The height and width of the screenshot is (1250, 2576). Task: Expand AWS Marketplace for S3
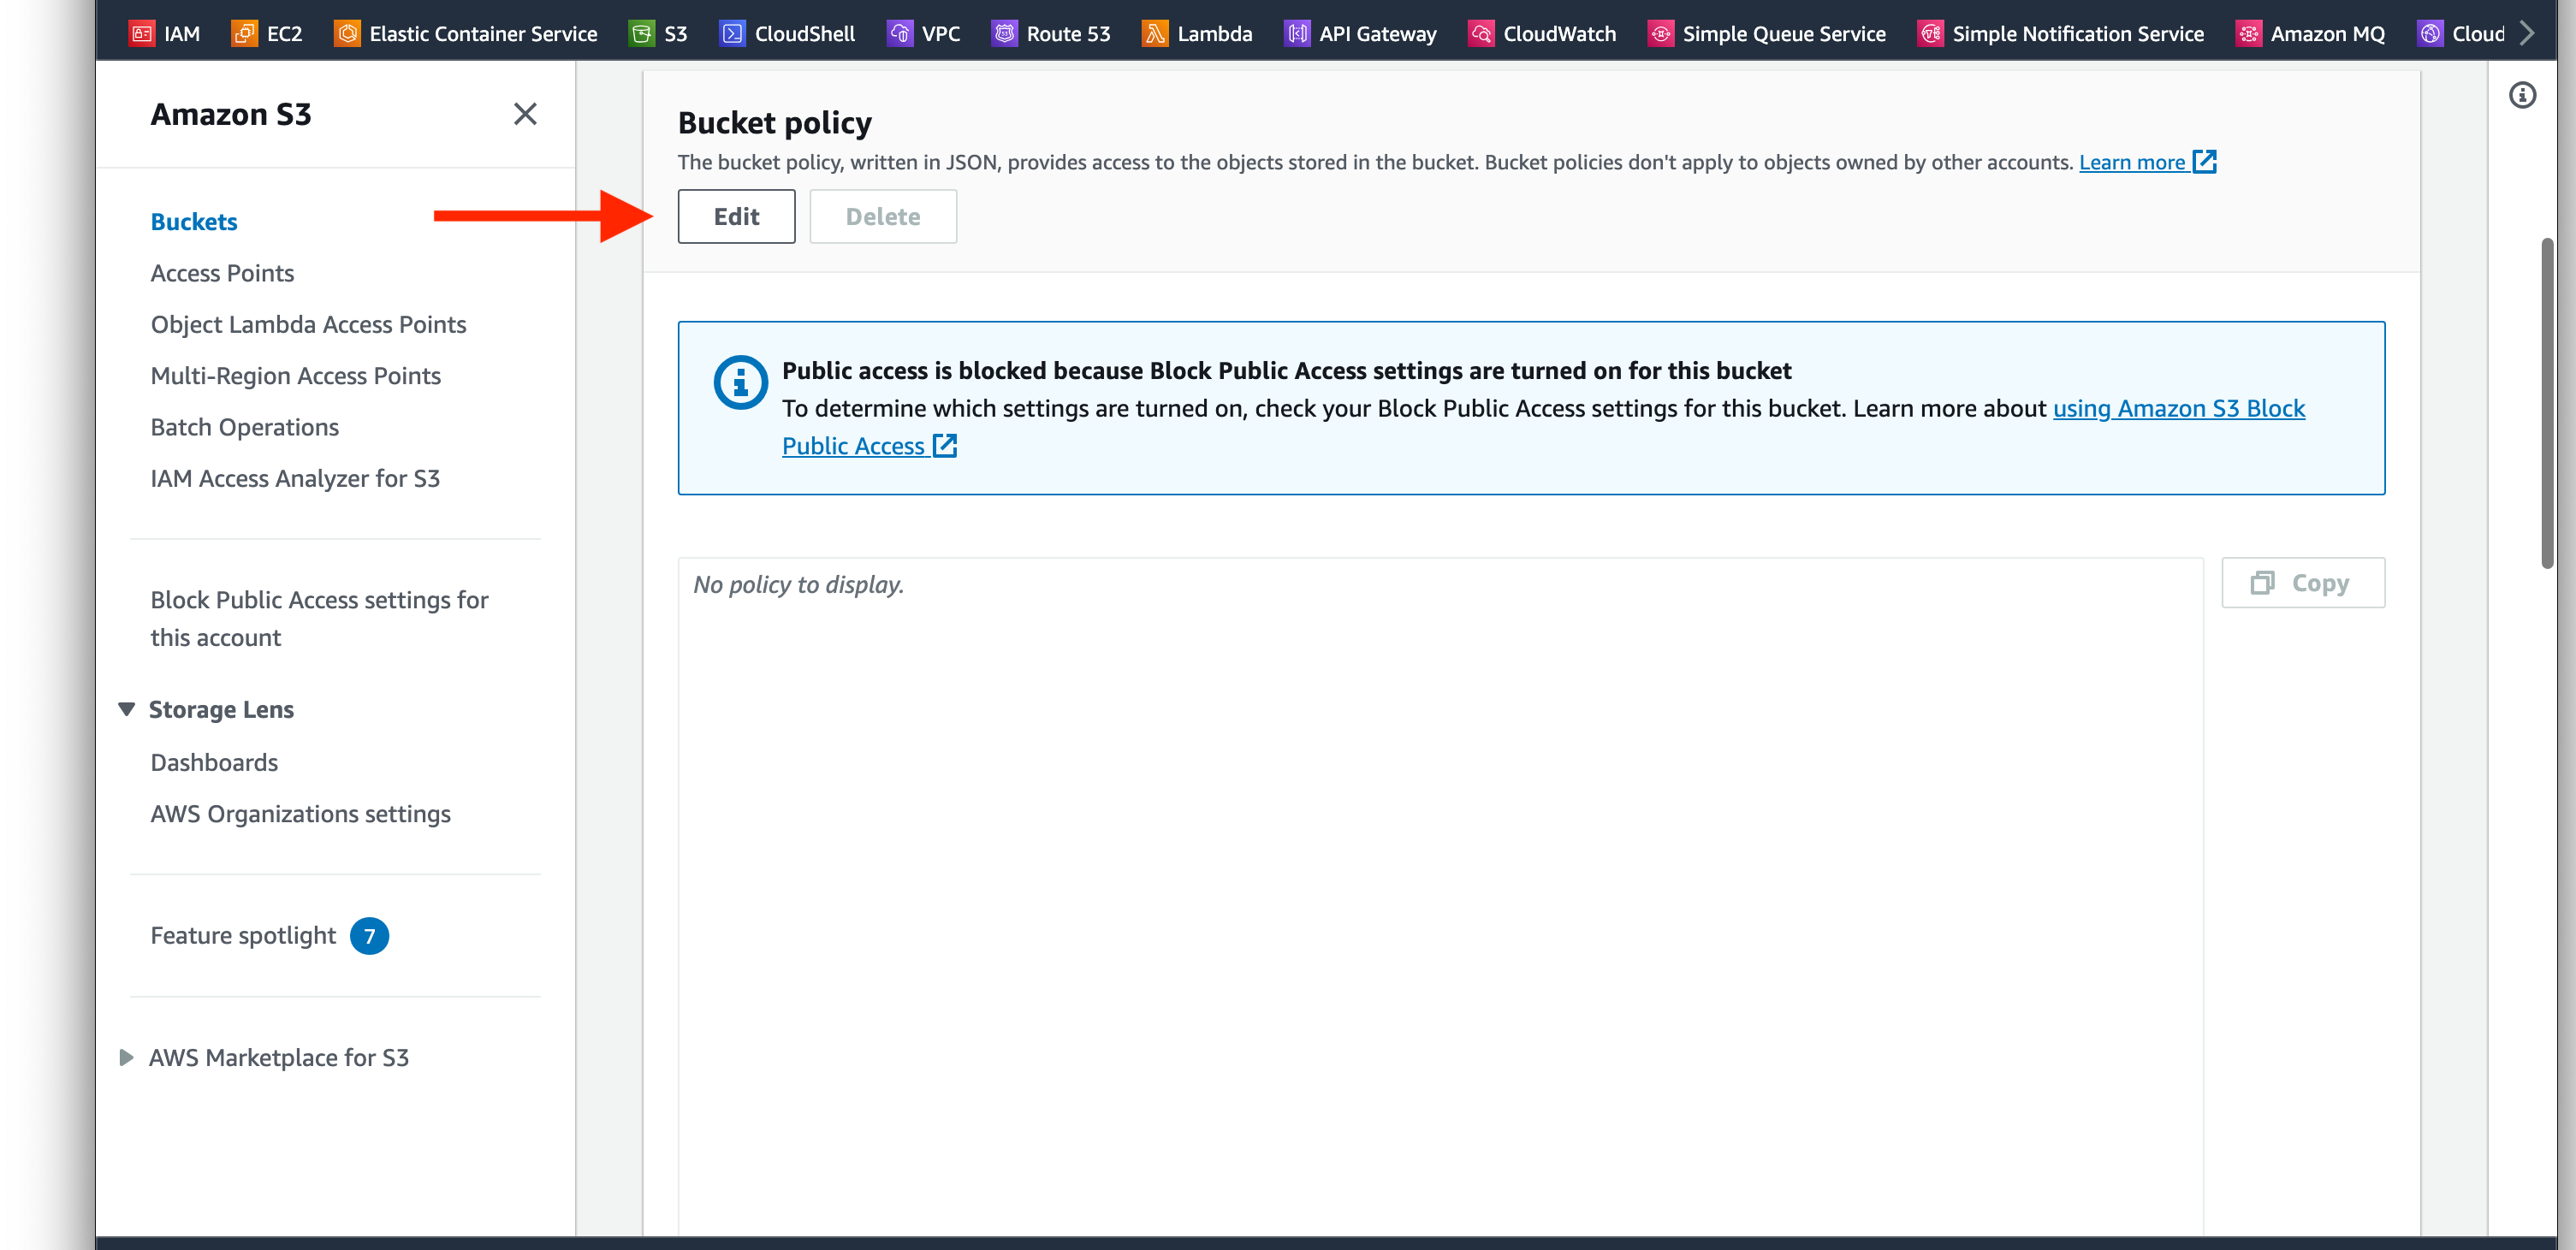[126, 1057]
